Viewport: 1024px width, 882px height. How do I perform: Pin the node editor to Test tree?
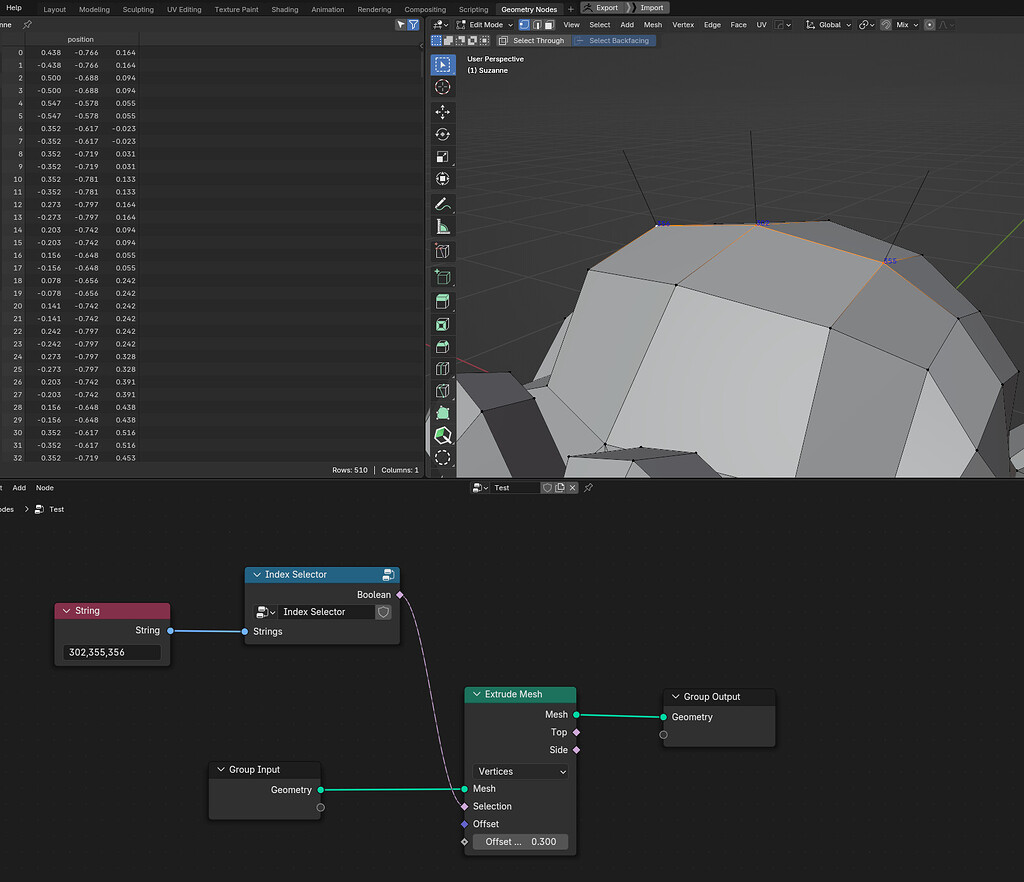click(x=588, y=488)
